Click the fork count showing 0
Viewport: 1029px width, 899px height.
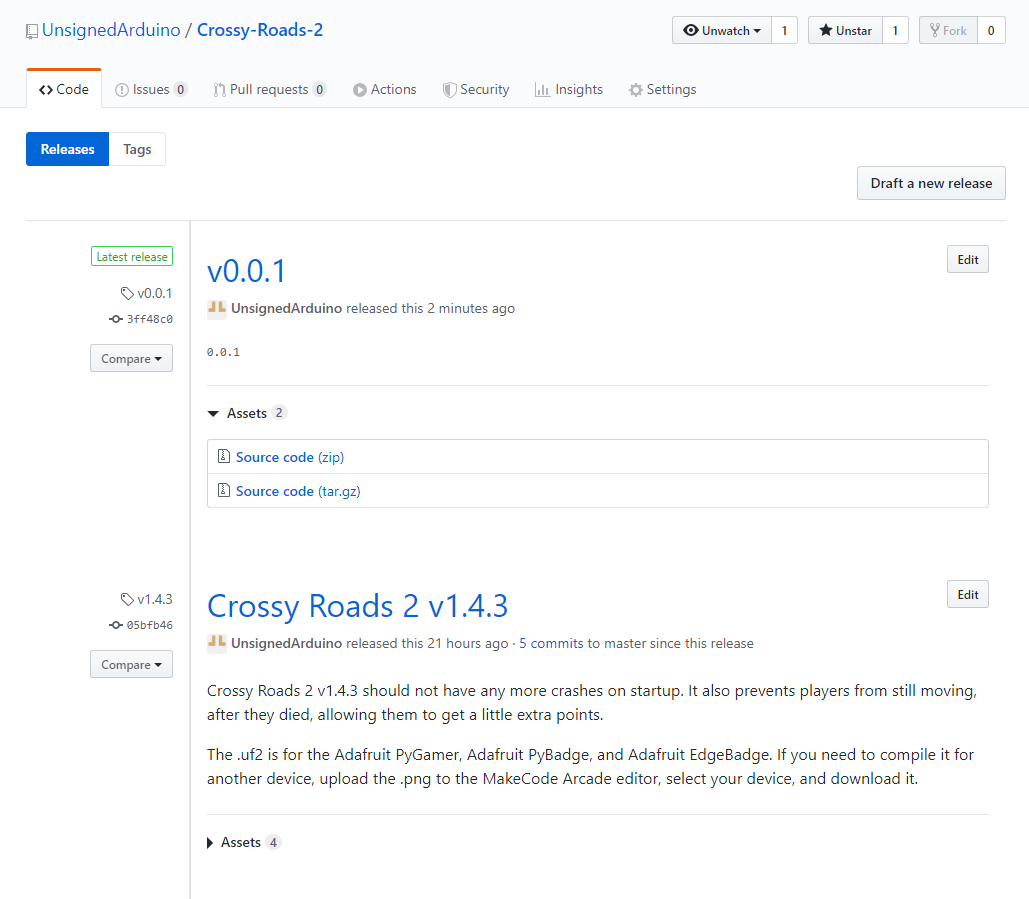(991, 31)
